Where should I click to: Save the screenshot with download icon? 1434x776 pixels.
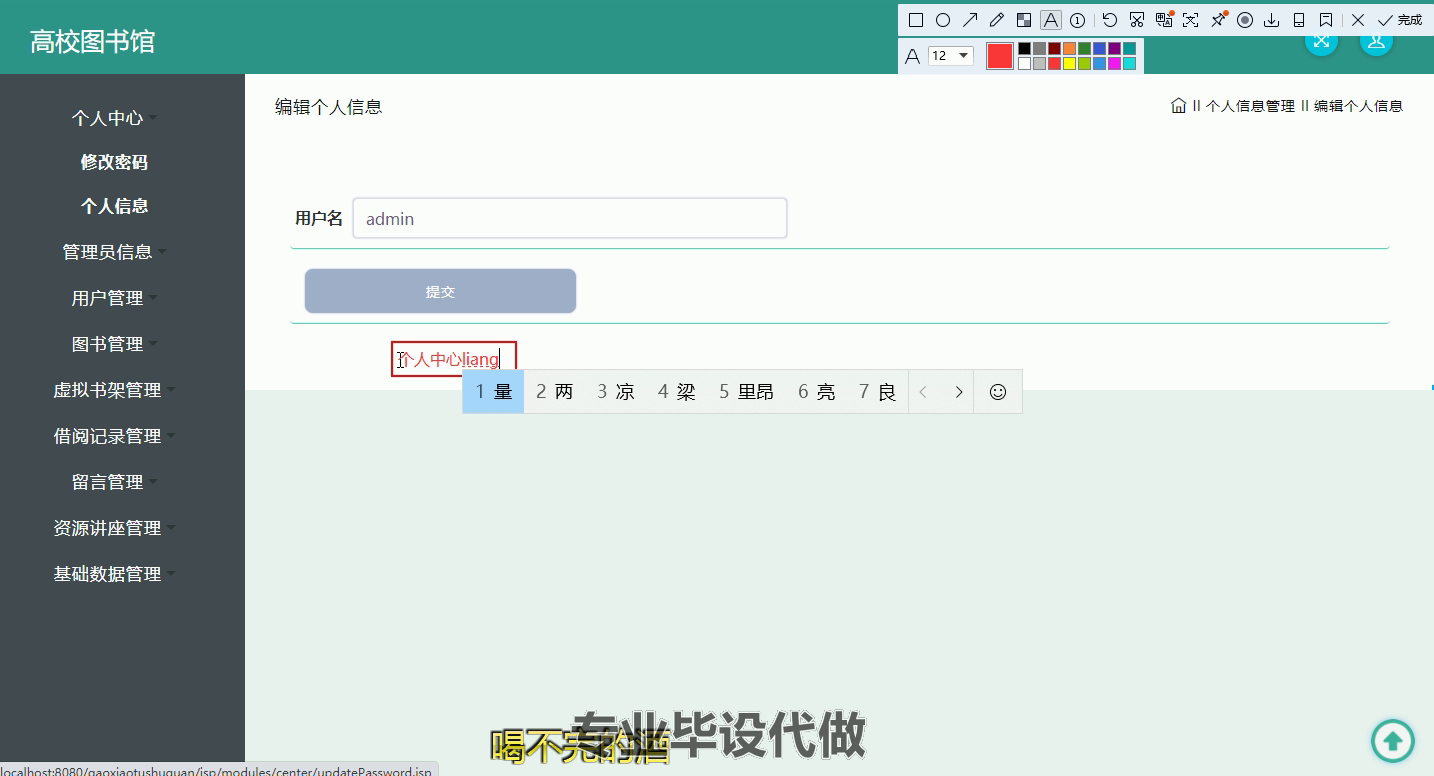pos(1271,20)
